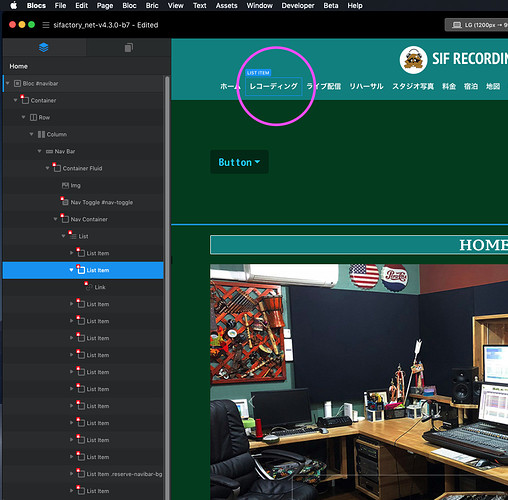Select the Nav Toggle #nav-toggle layer icon
The height and width of the screenshot is (500, 508).
click(x=65, y=202)
